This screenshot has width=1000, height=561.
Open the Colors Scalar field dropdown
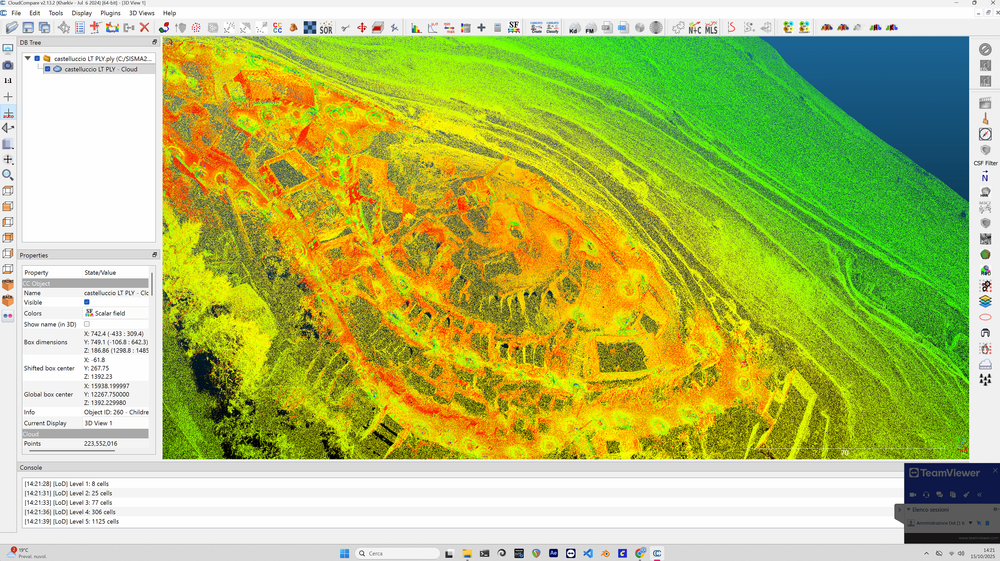click(x=114, y=313)
